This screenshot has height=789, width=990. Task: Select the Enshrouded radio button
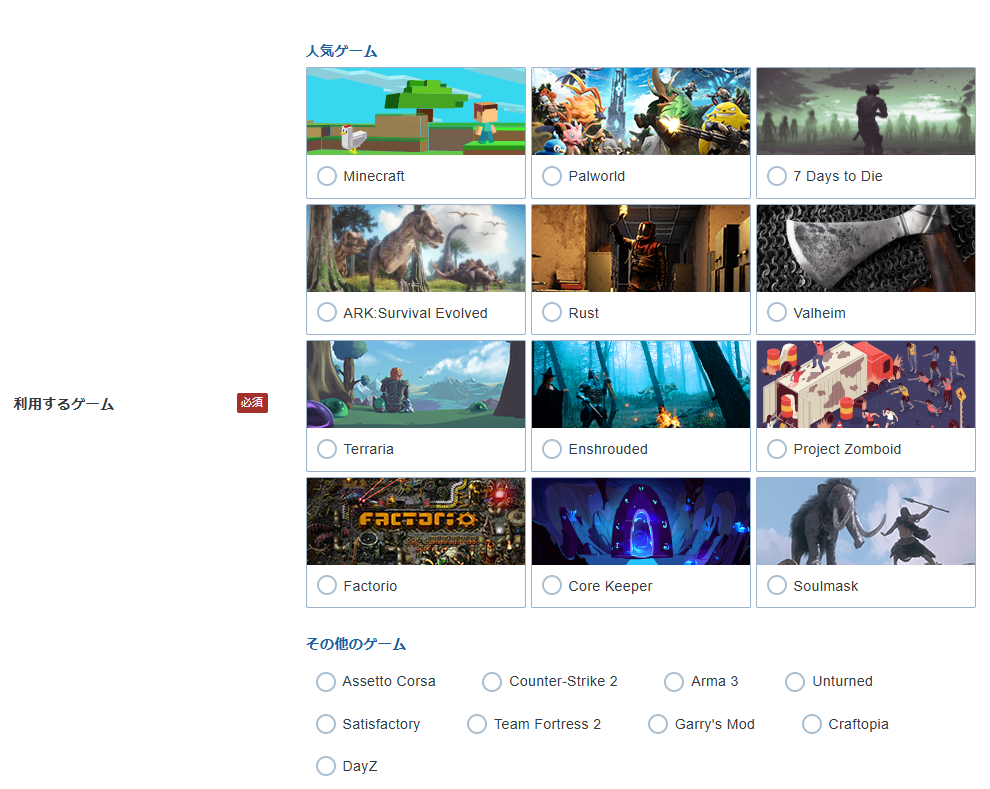pyautogui.click(x=552, y=449)
